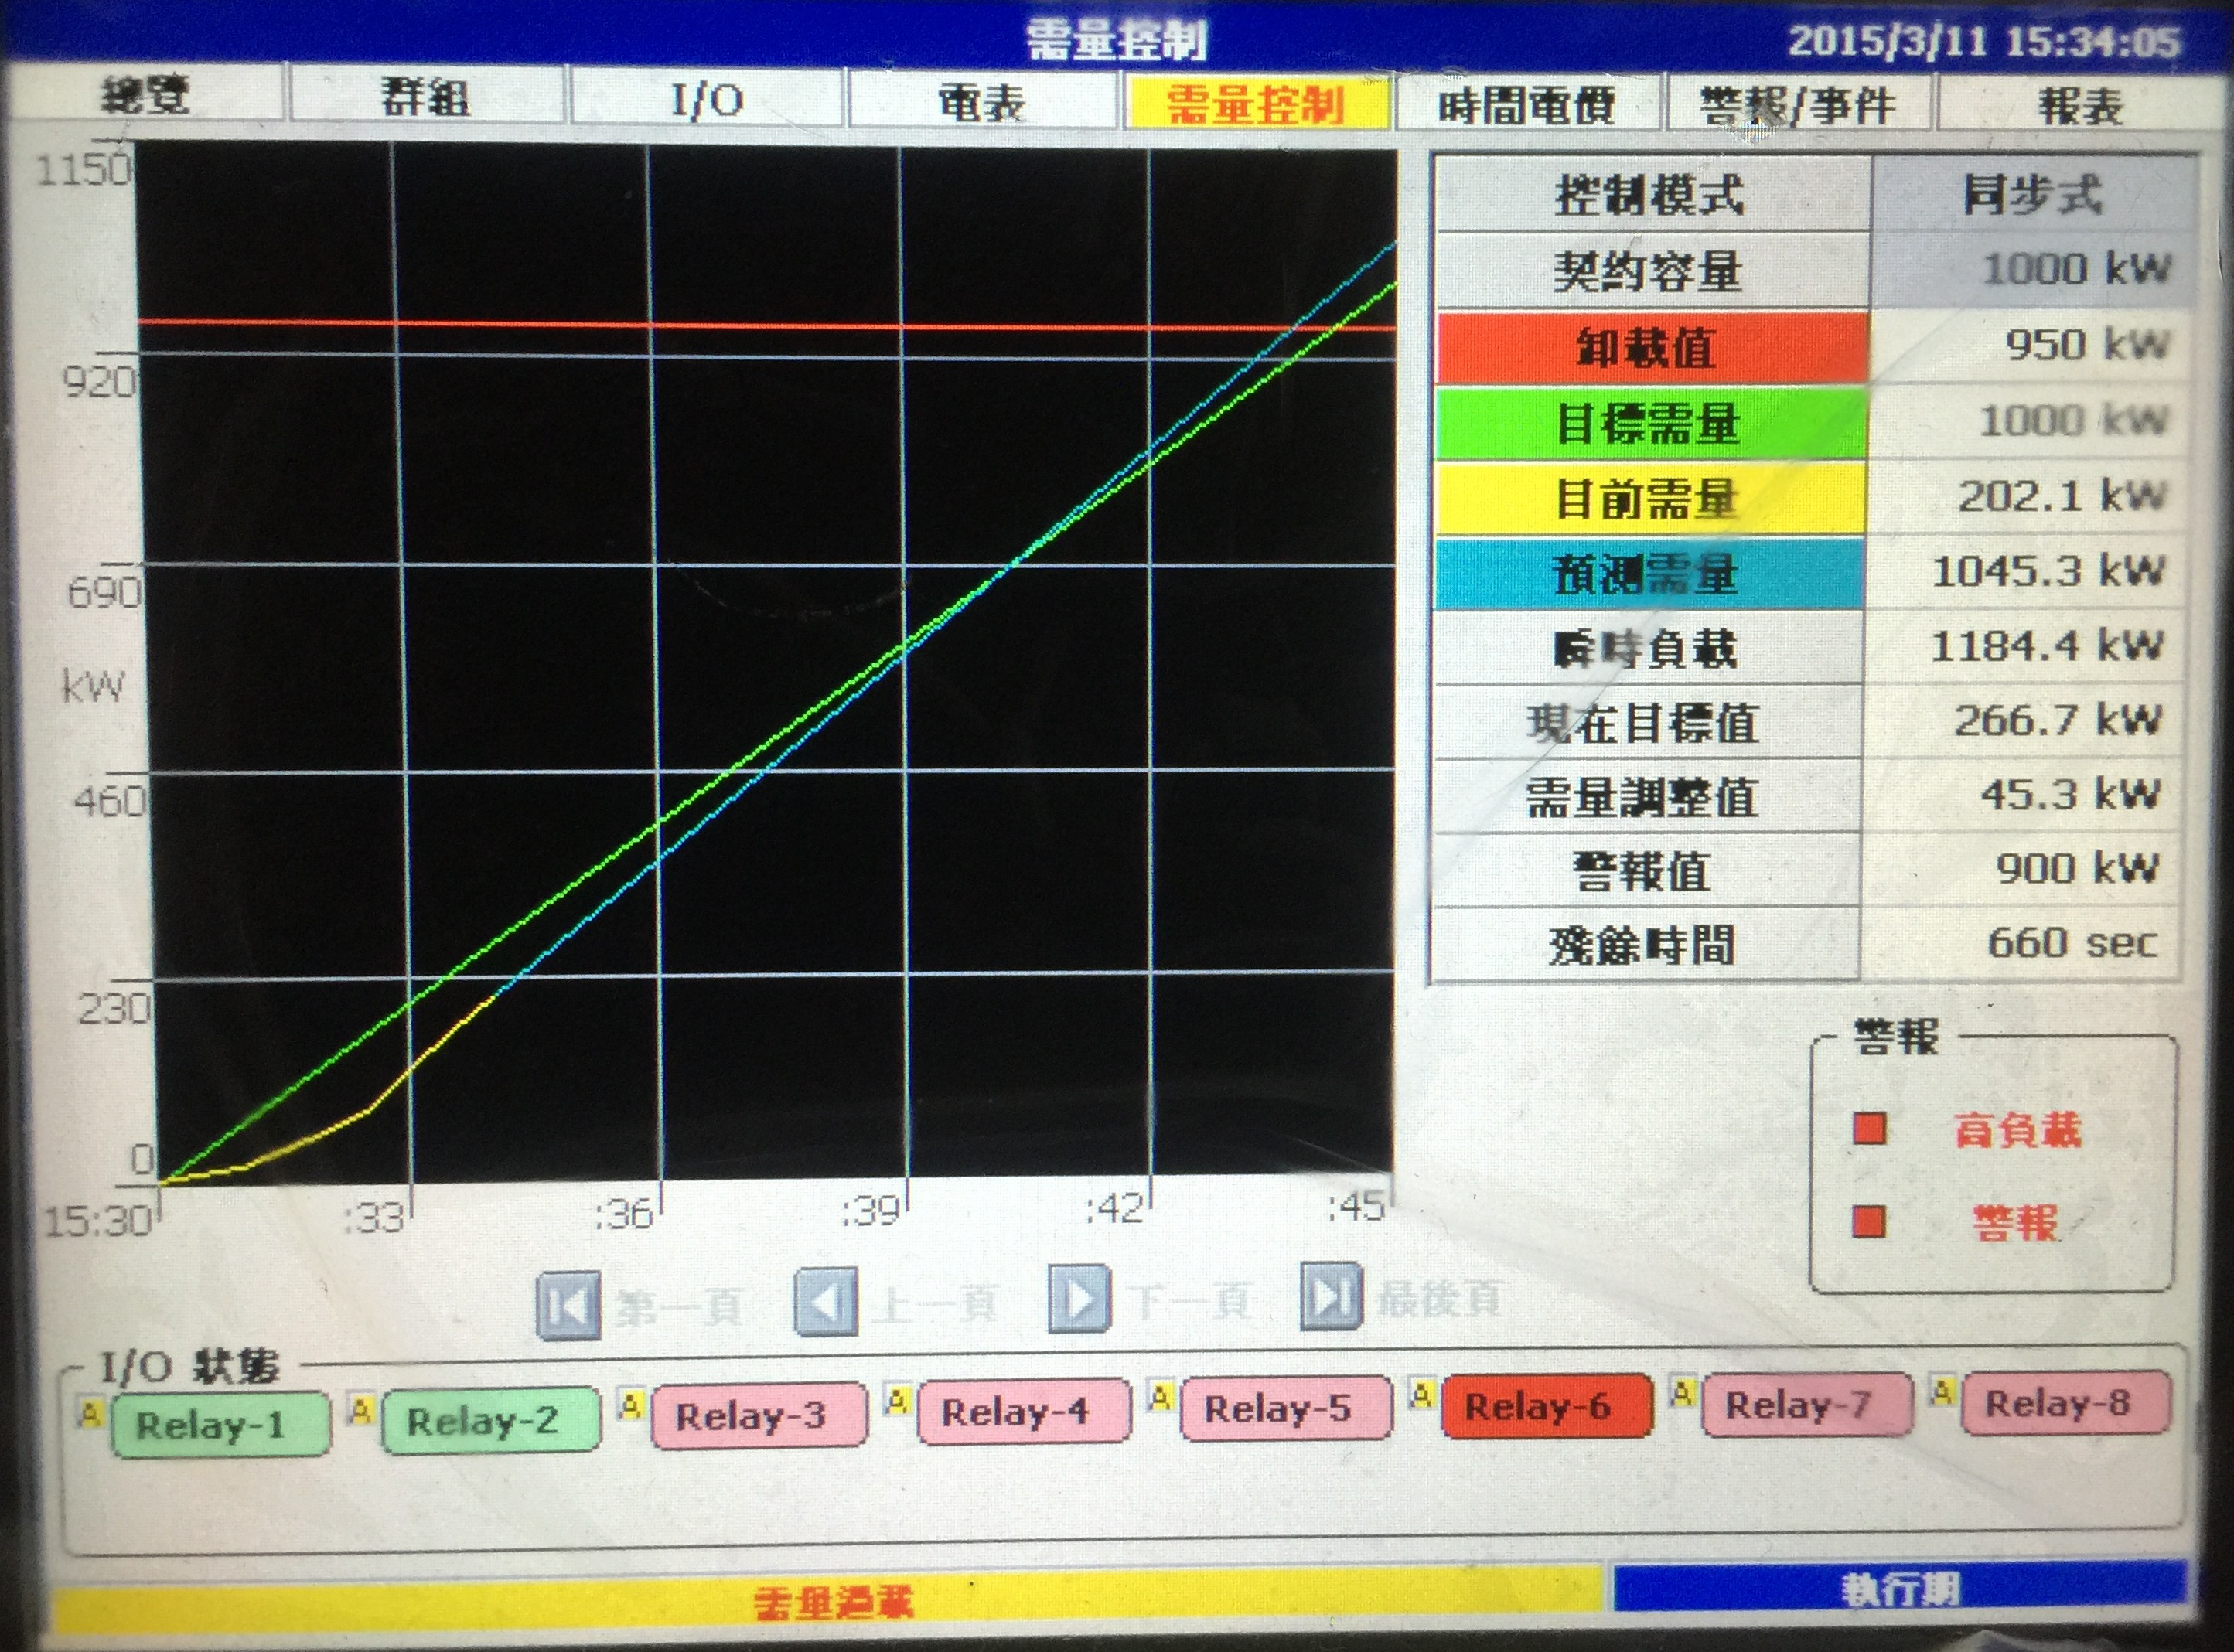Click the blue 執行期 status indicator

click(x=1901, y=1588)
